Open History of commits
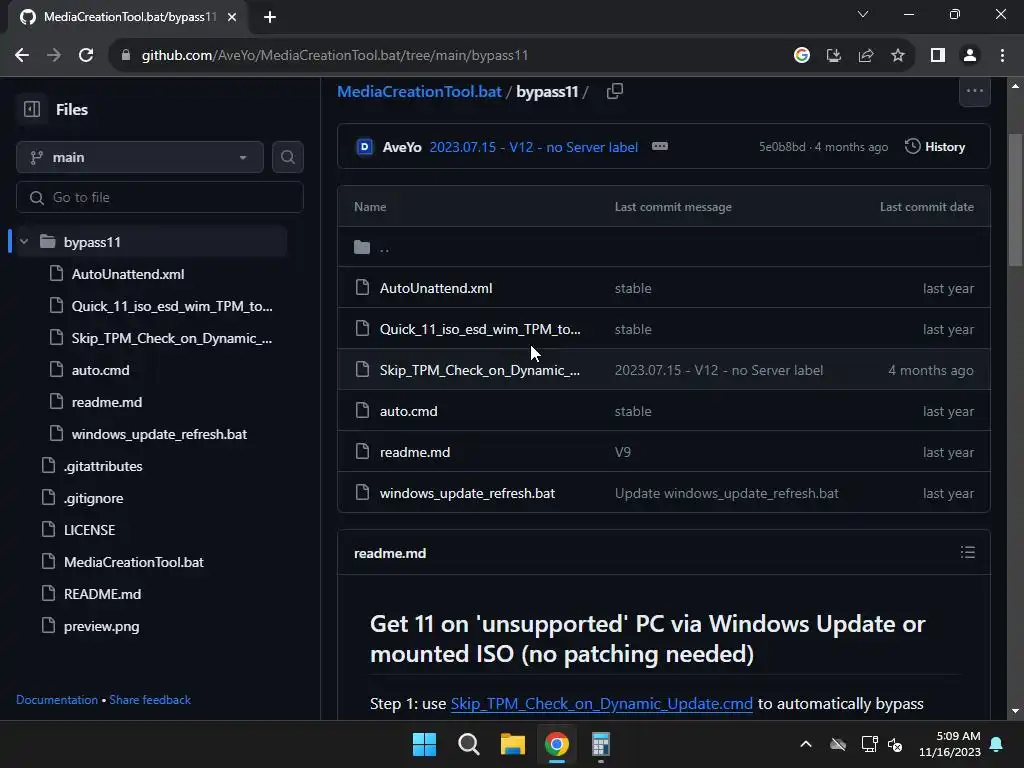This screenshot has width=1024, height=768. [x=935, y=147]
